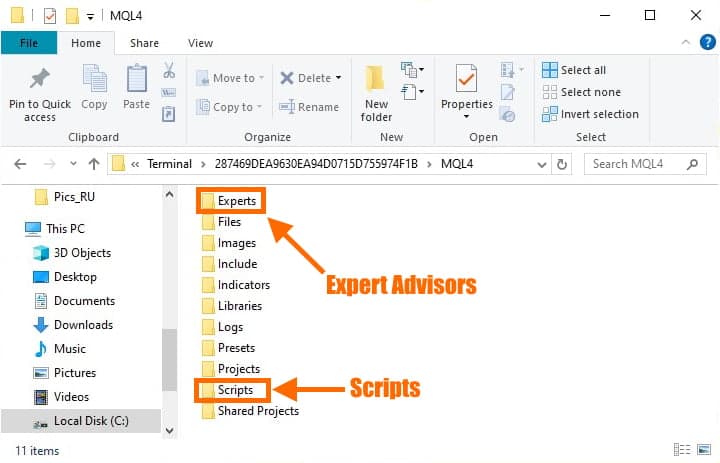
Task: Click title bar properties quick-access icon
Action: click(x=50, y=16)
